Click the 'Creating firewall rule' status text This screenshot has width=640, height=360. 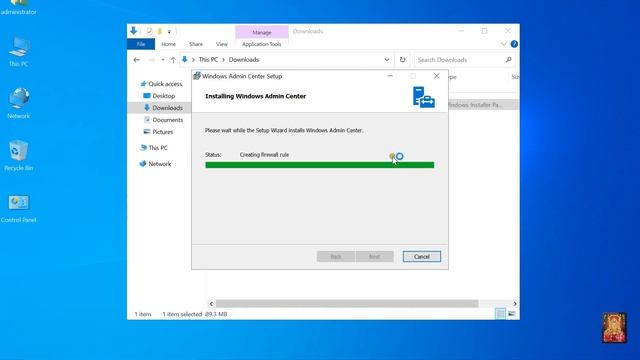pos(264,155)
